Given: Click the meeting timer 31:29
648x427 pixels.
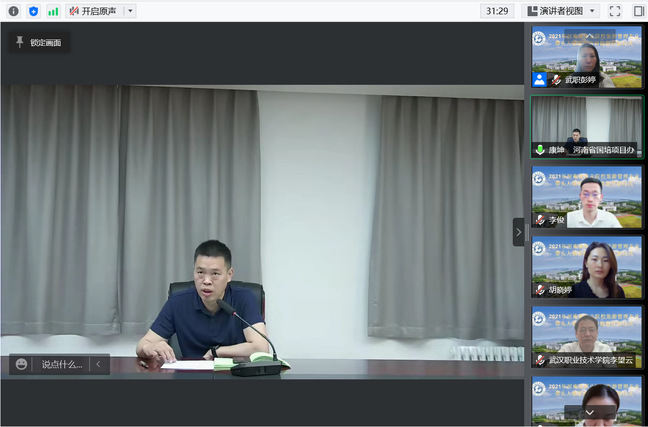Looking at the screenshot, I should pos(496,11).
